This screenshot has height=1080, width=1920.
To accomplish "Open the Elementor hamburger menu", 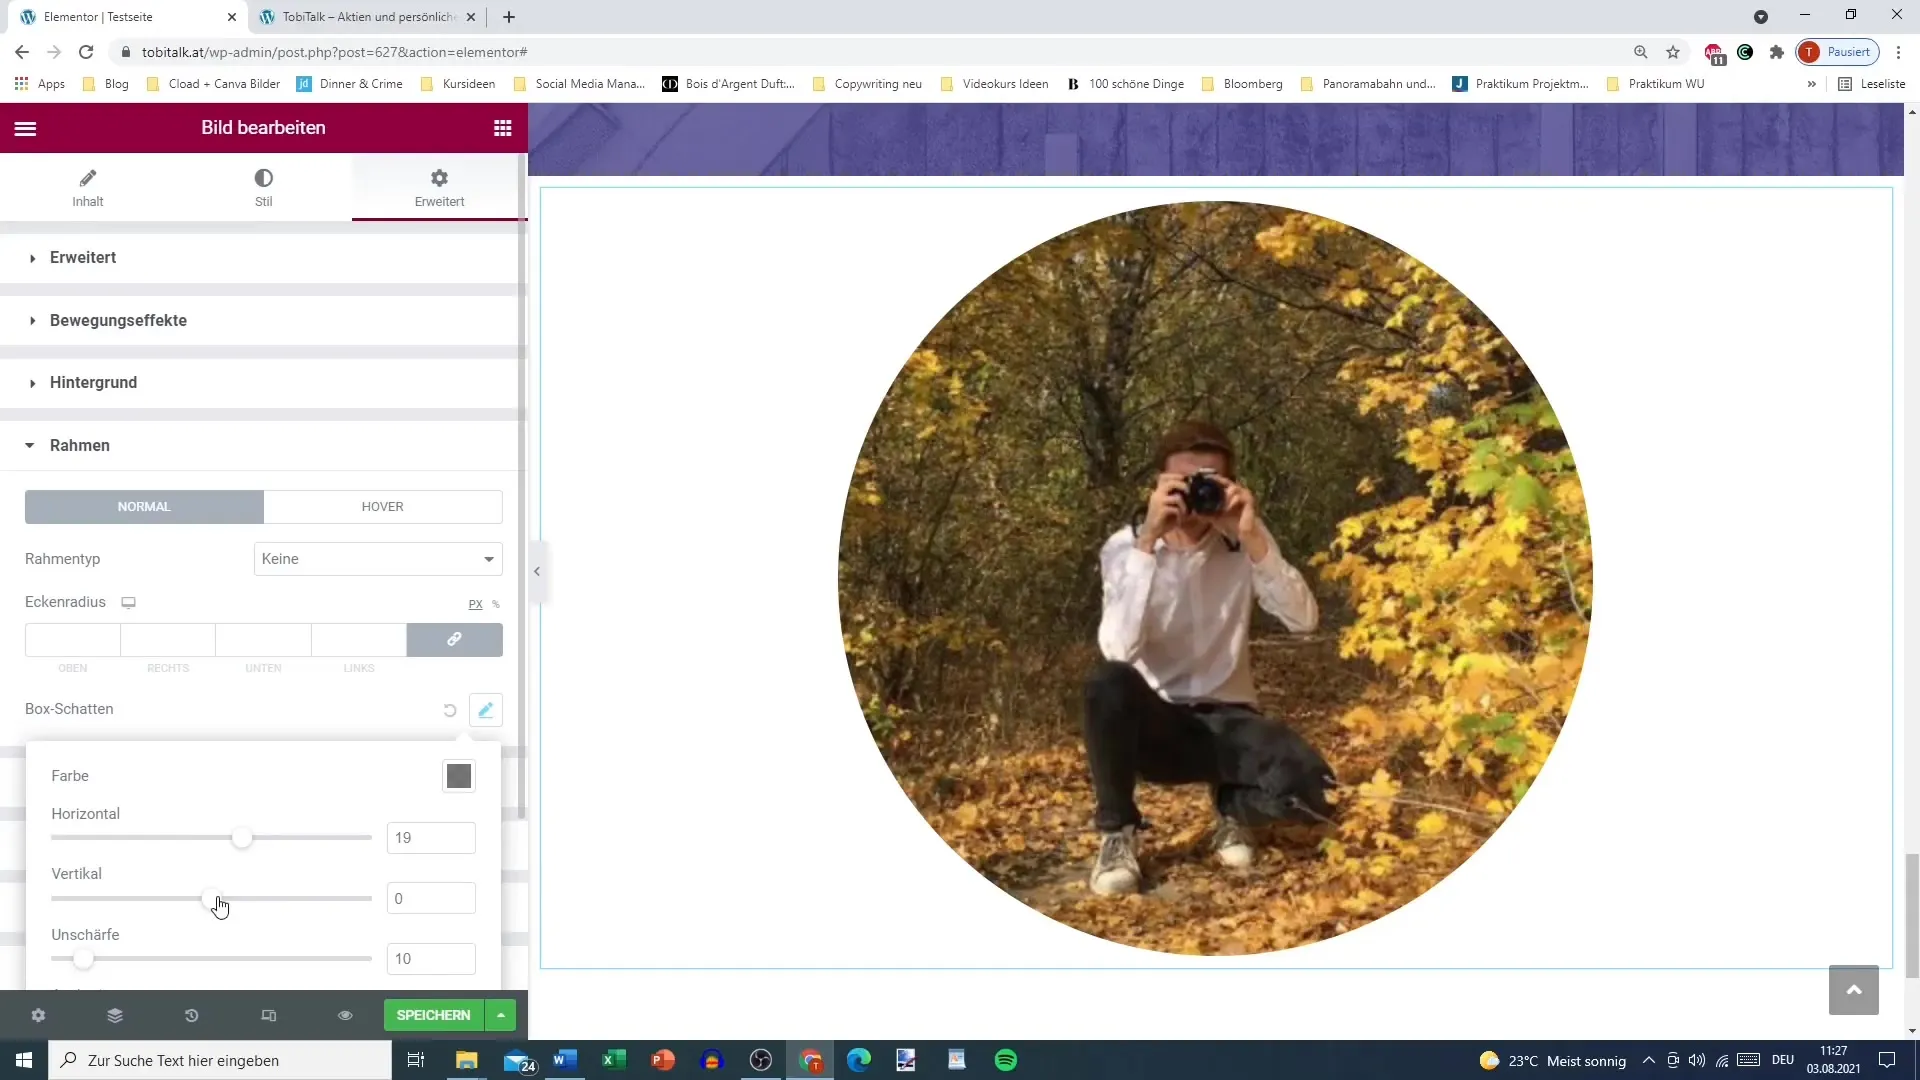I will tap(26, 128).
